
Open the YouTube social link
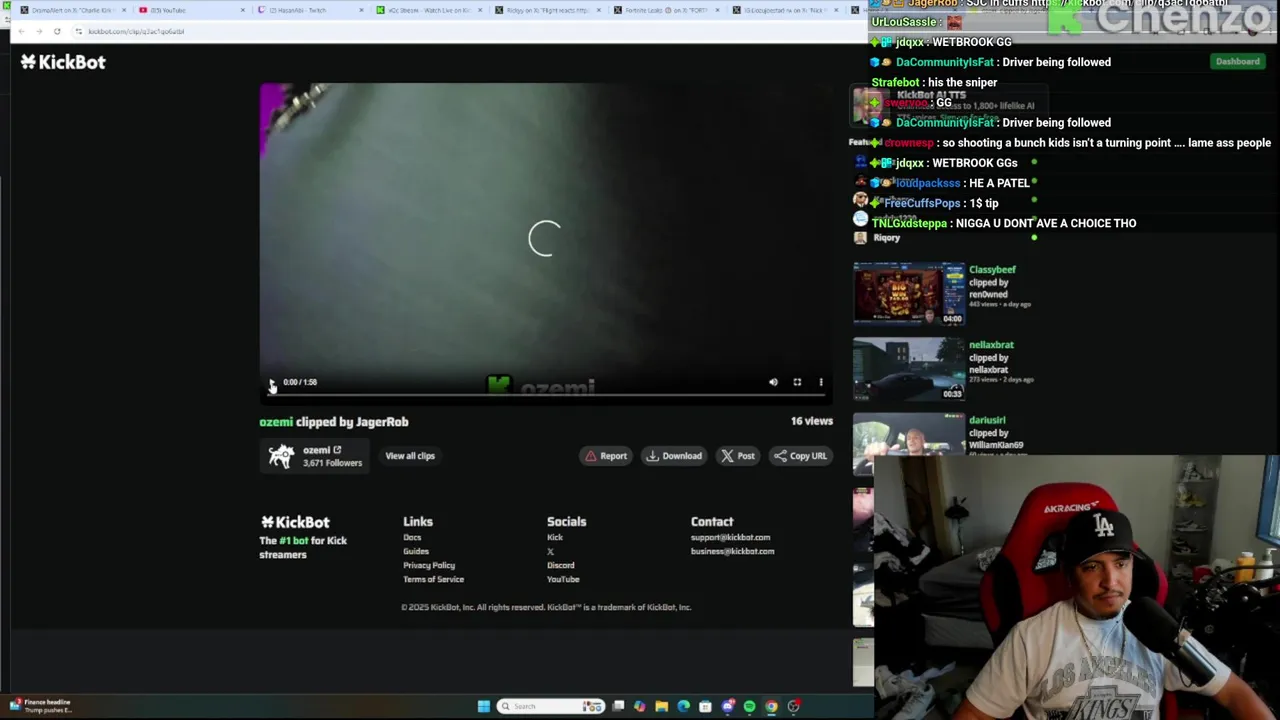(563, 579)
